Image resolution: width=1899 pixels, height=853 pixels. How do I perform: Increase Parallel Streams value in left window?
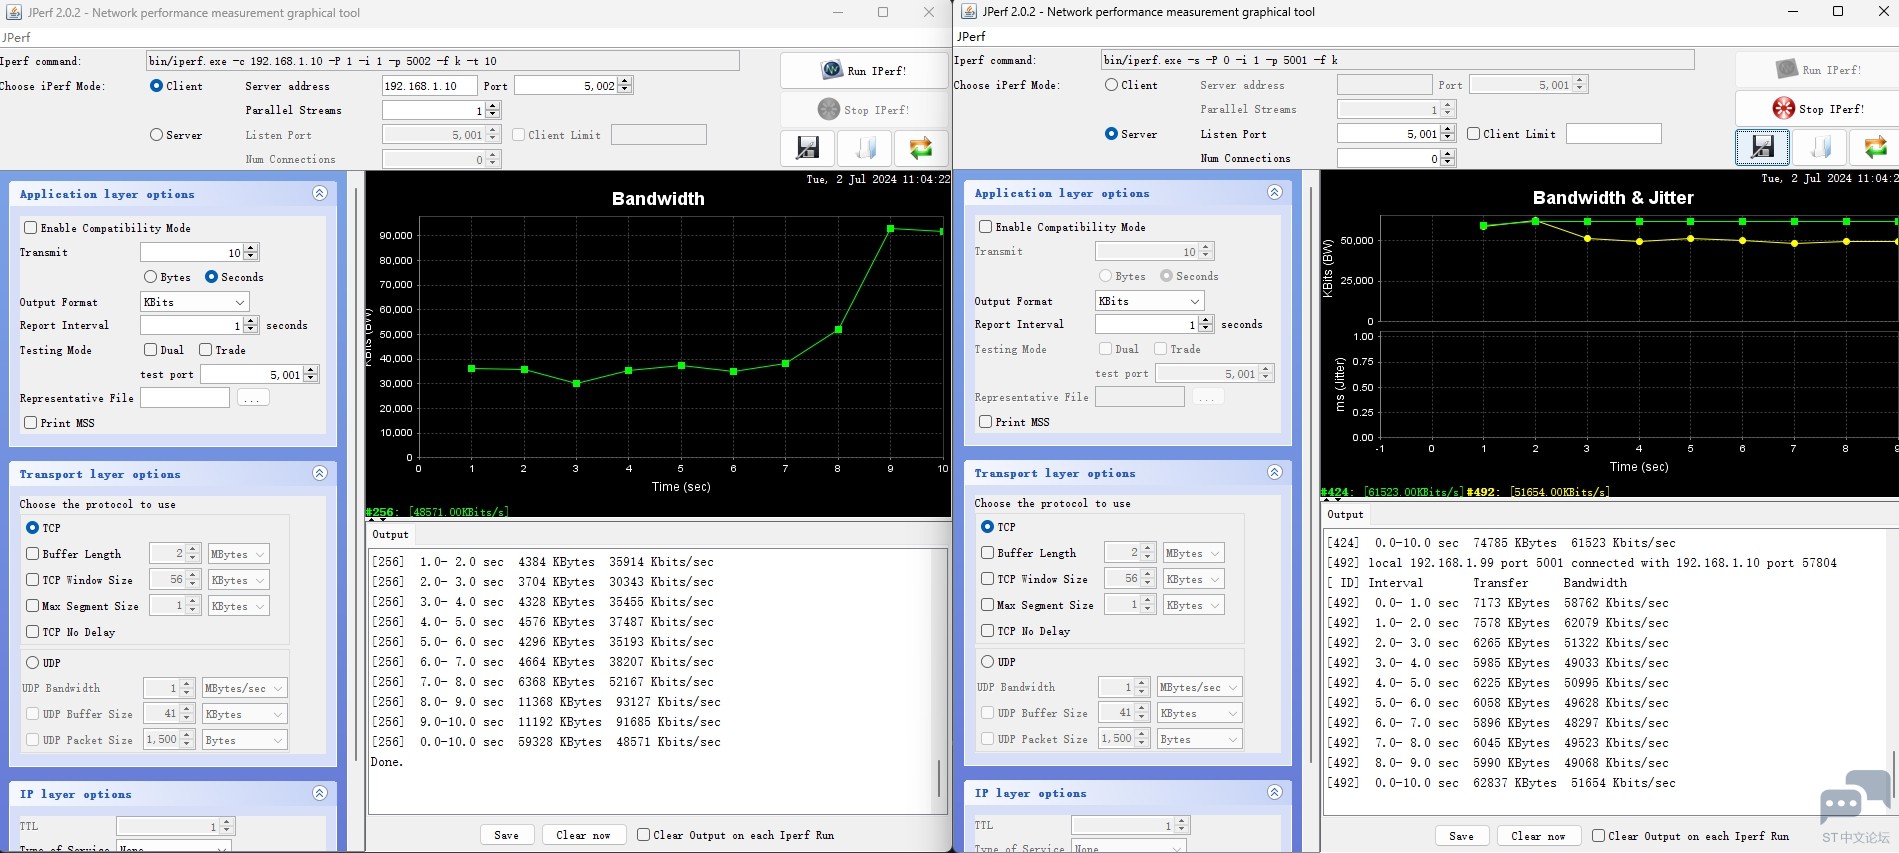click(x=493, y=106)
